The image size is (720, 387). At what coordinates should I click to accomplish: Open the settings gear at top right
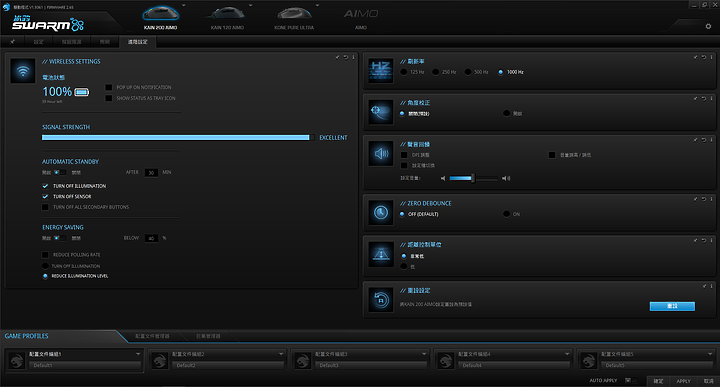[x=708, y=26]
